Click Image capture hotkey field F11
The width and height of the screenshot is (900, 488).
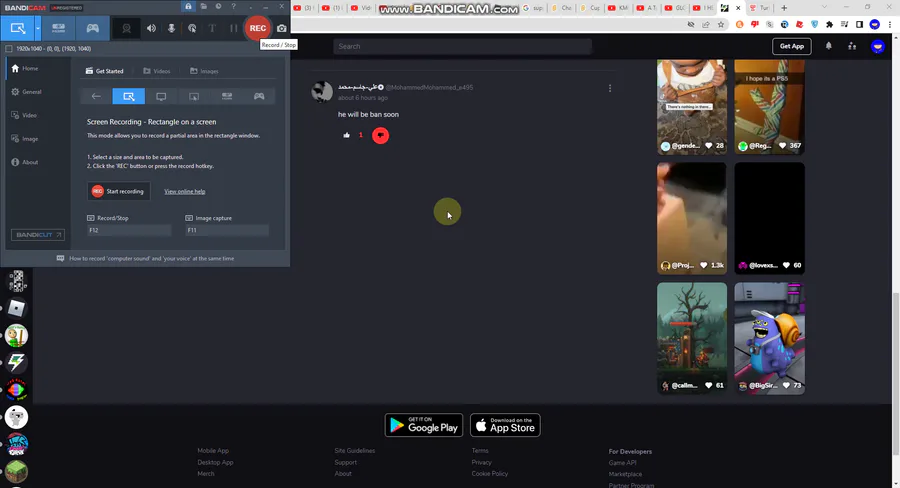(227, 230)
